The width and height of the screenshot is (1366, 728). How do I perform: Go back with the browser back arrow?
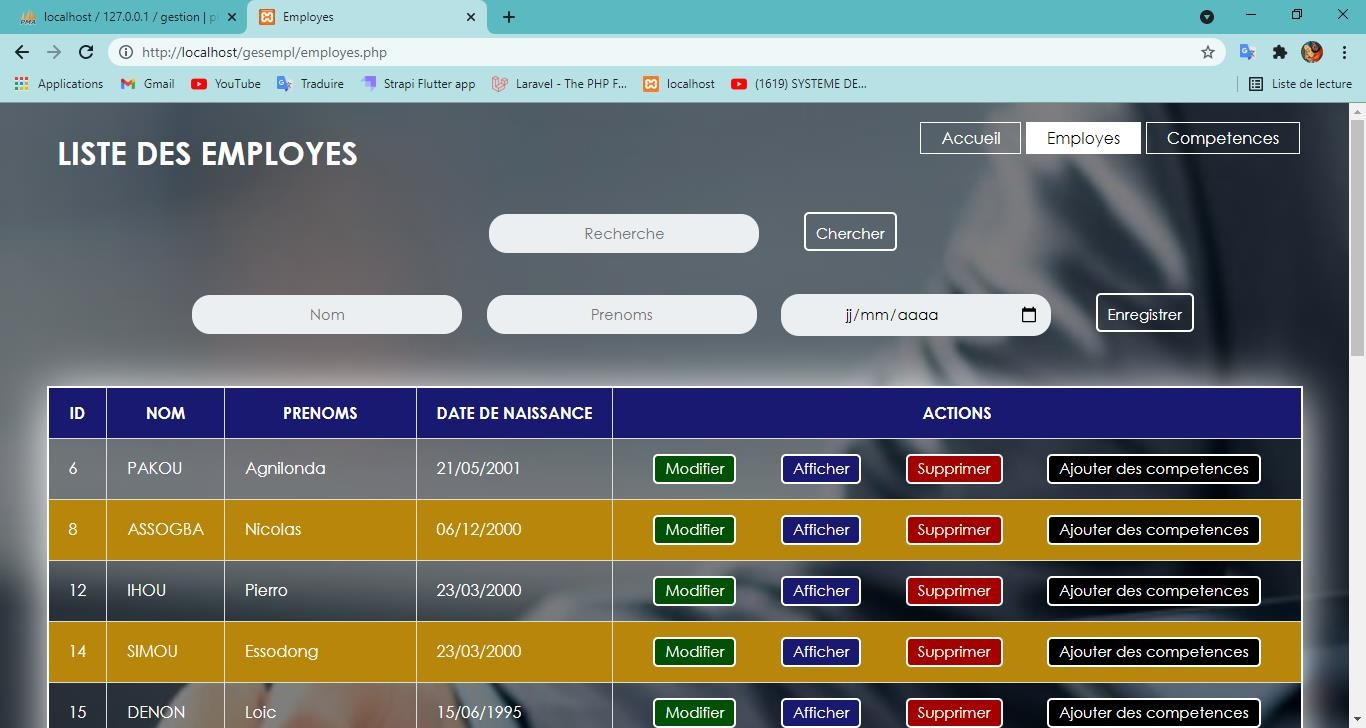[22, 52]
